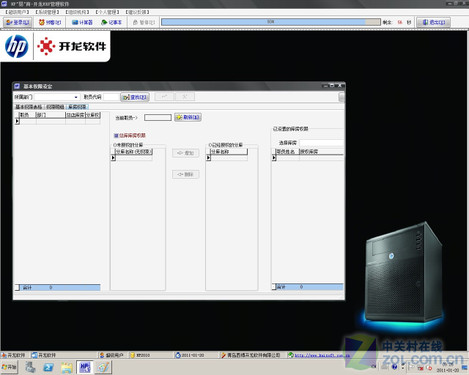Launch the 计算器 calculator tool

pyautogui.click(x=82, y=22)
